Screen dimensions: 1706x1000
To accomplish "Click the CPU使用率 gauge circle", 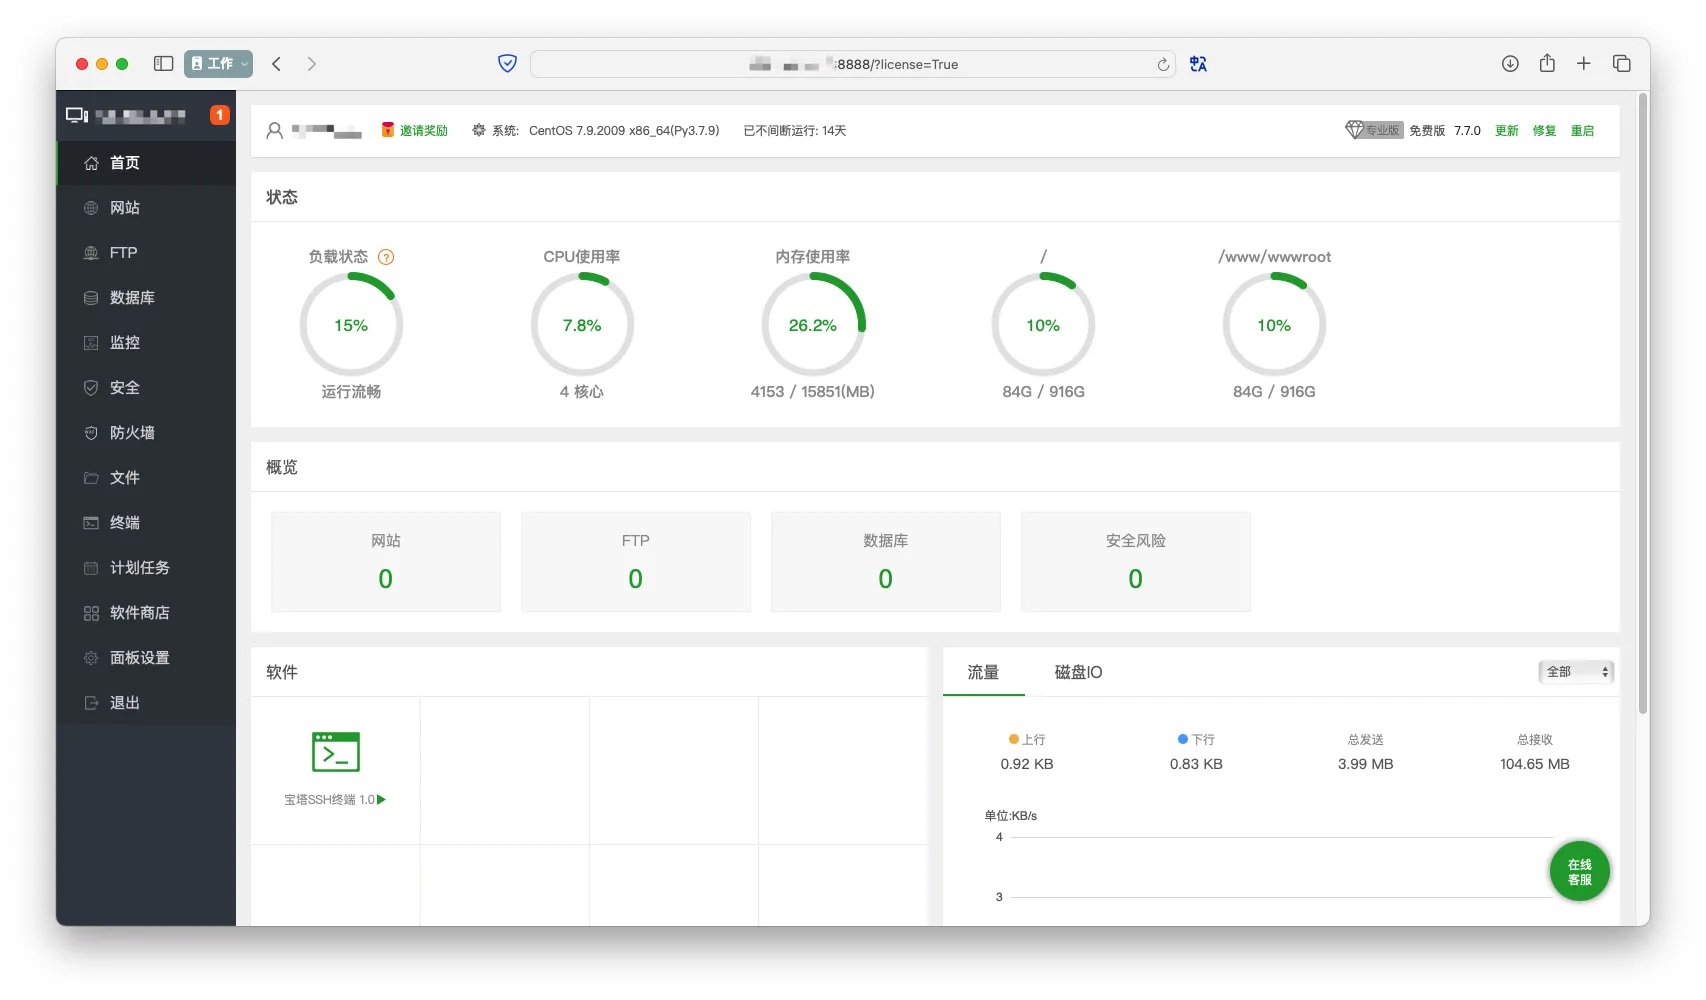I will pos(582,326).
